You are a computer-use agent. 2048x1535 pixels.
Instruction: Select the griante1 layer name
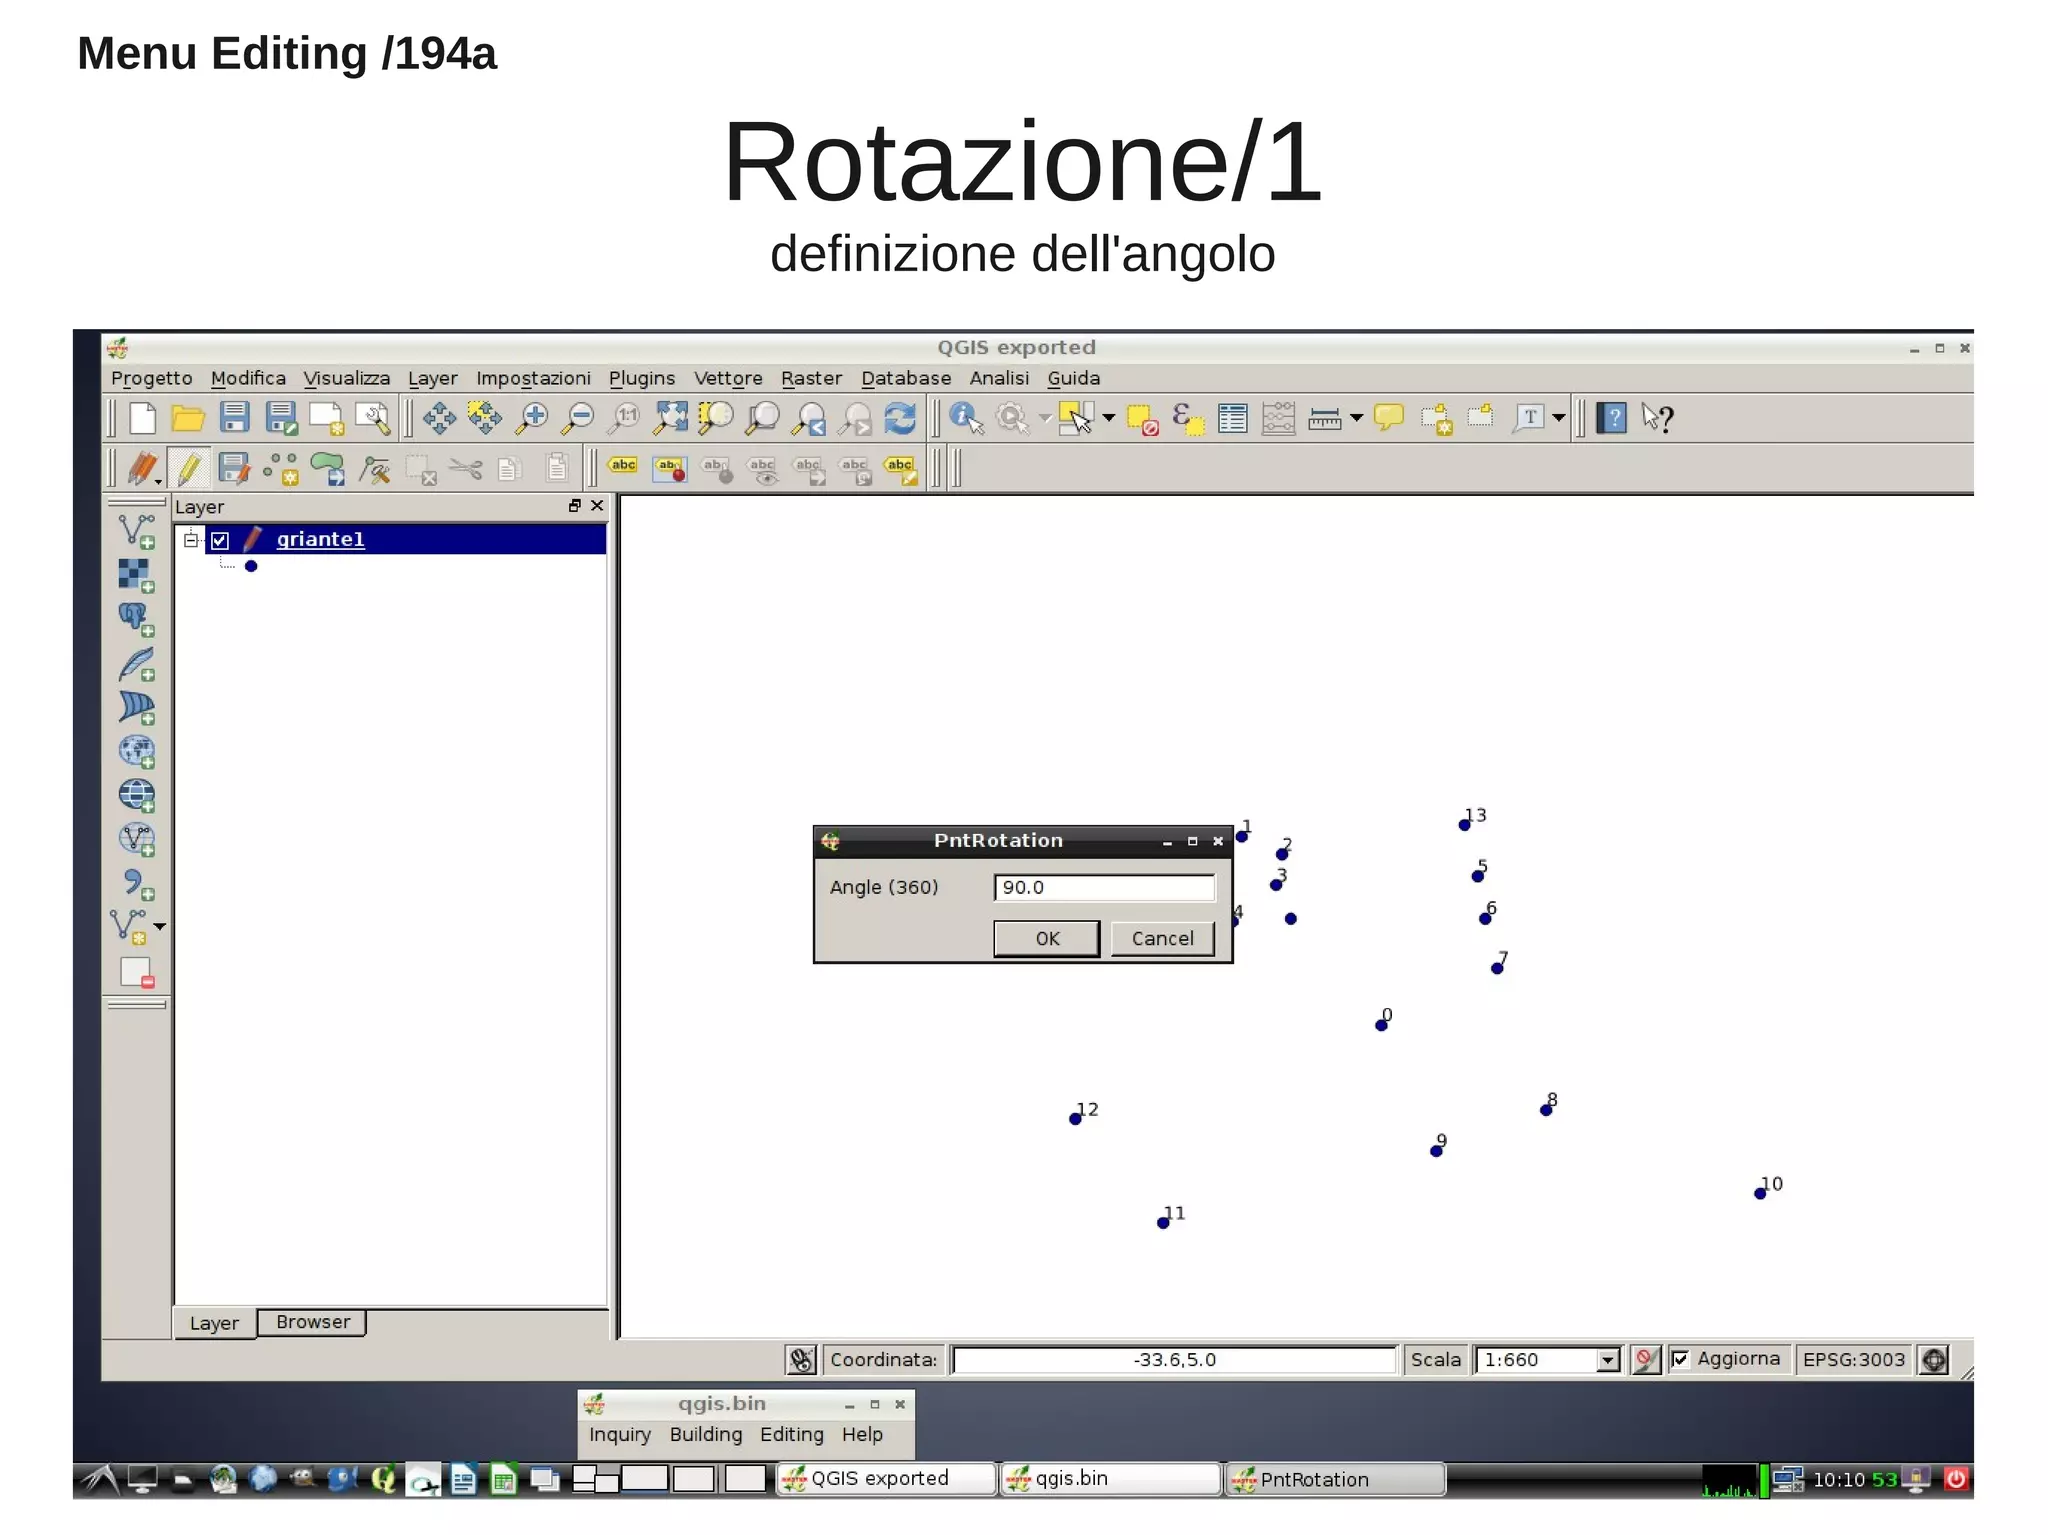click(320, 539)
